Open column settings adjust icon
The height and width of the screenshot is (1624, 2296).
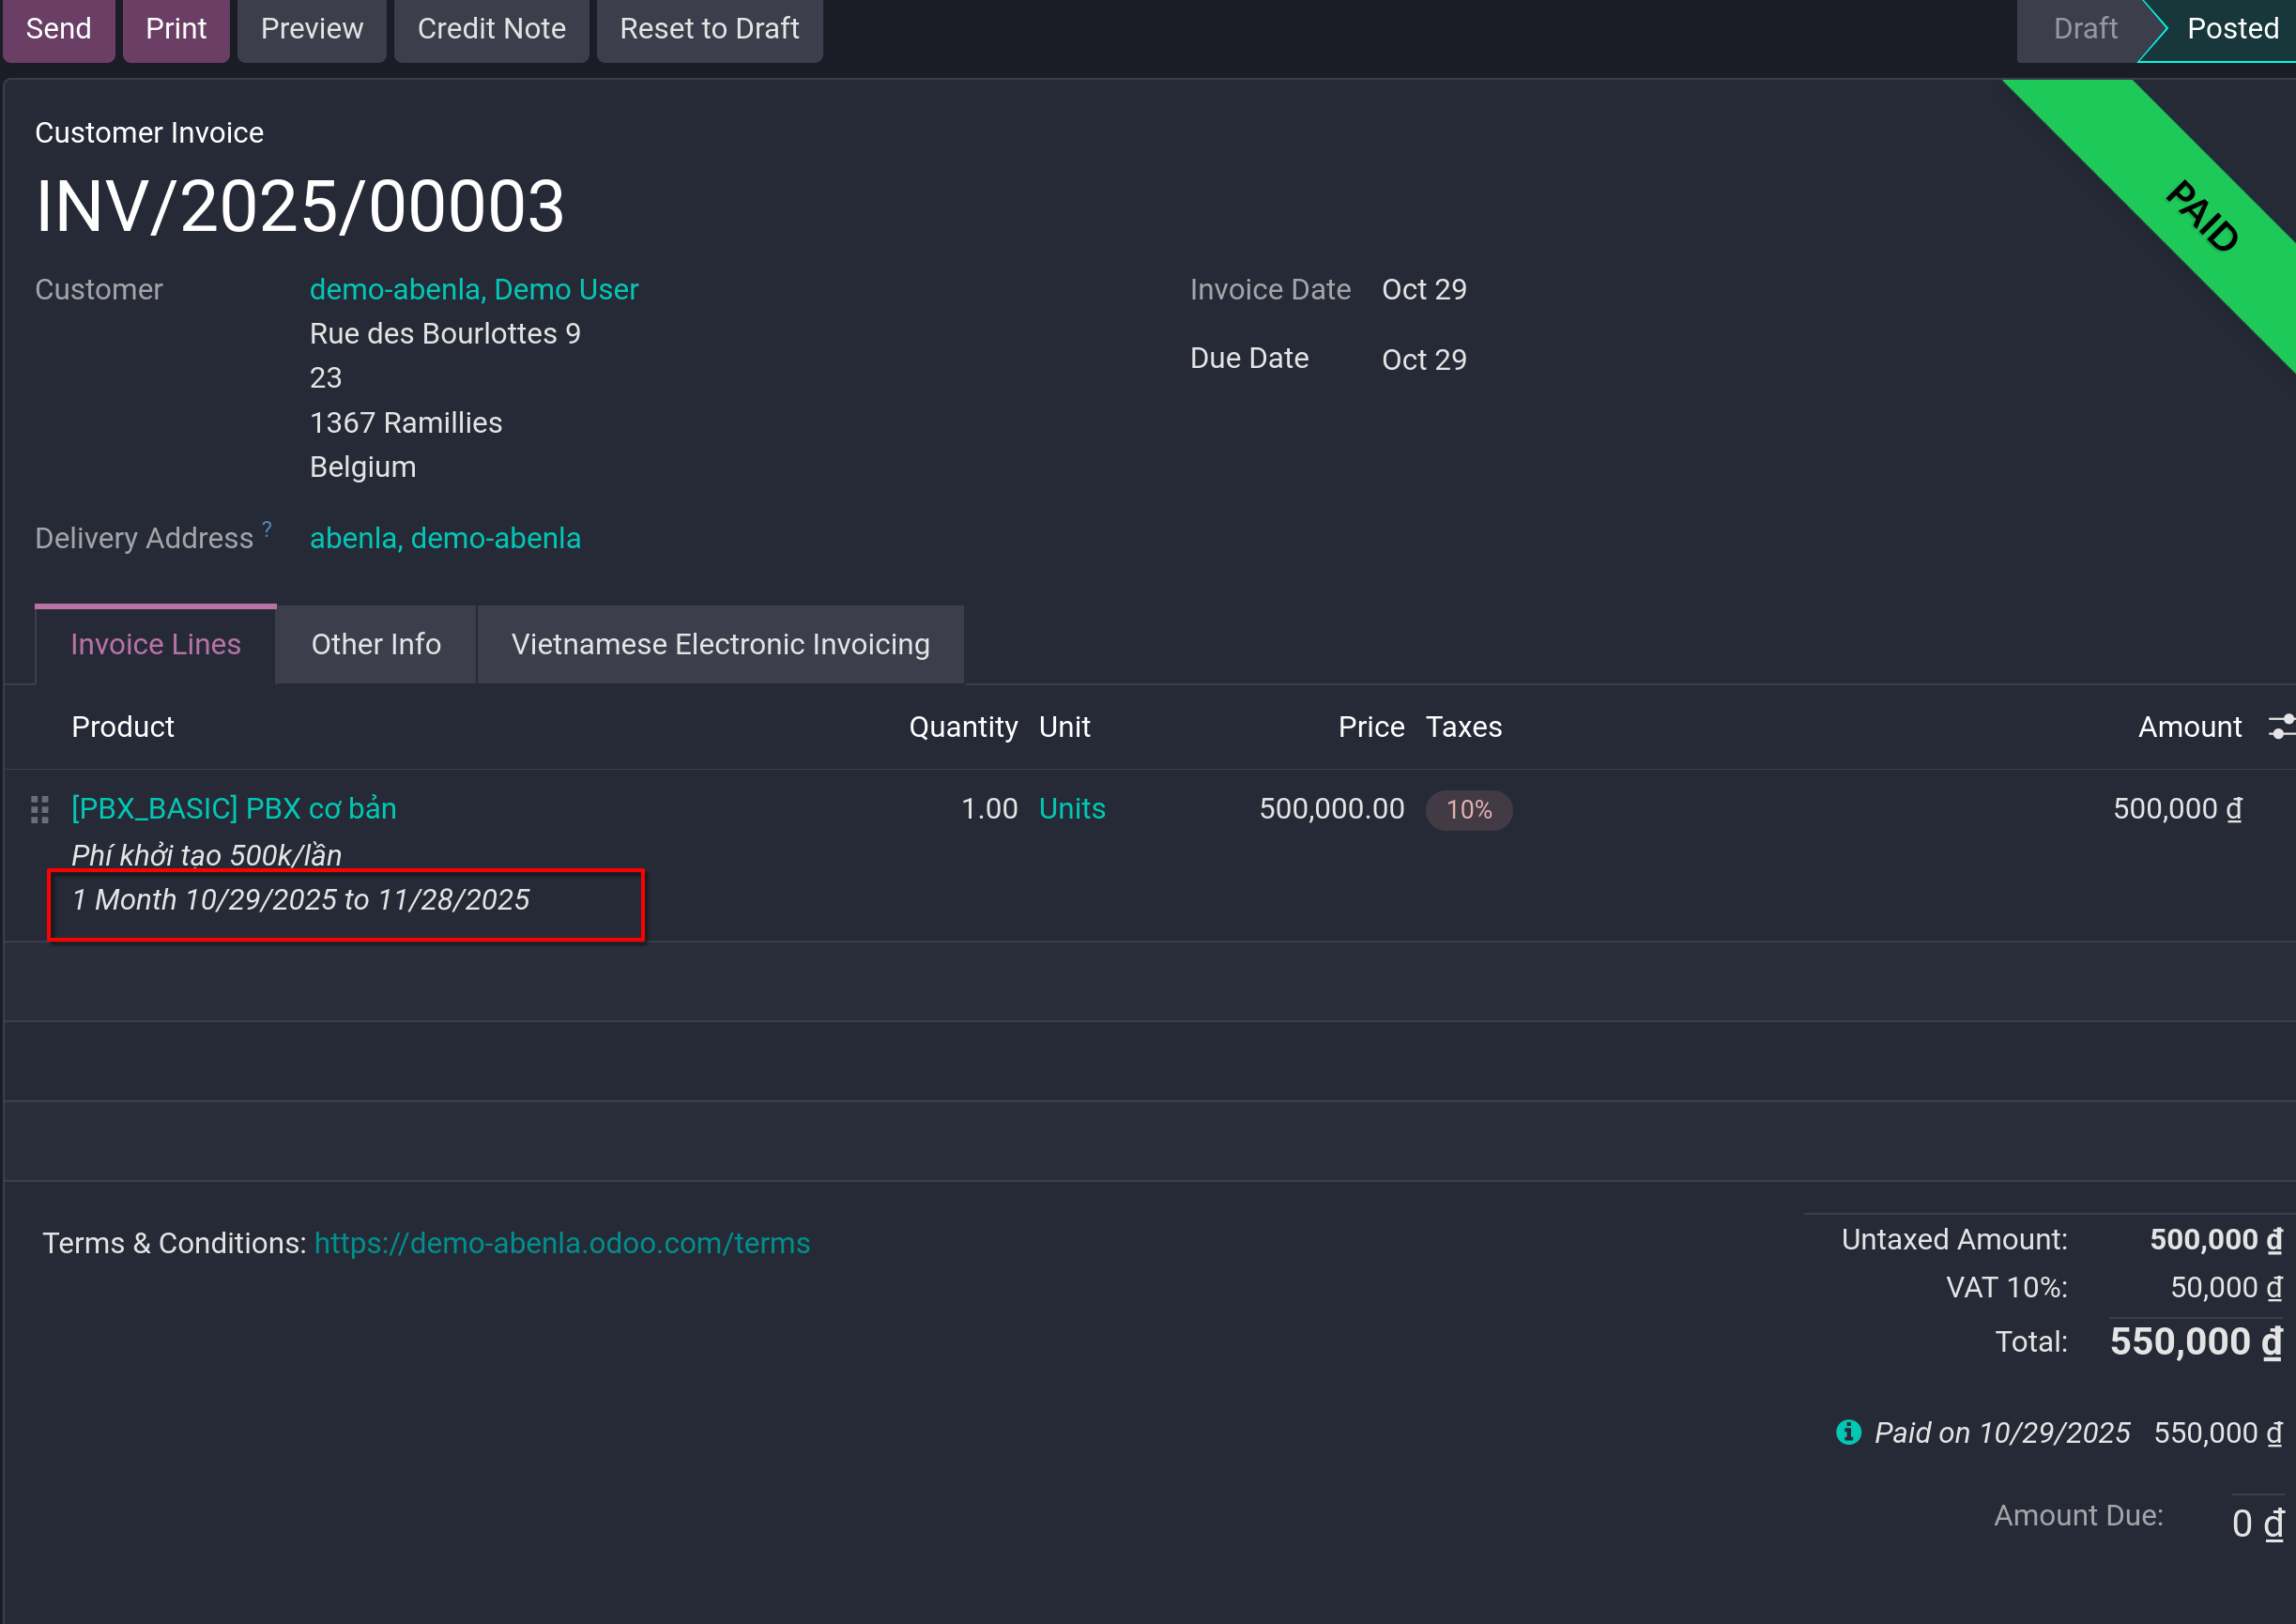(2281, 727)
